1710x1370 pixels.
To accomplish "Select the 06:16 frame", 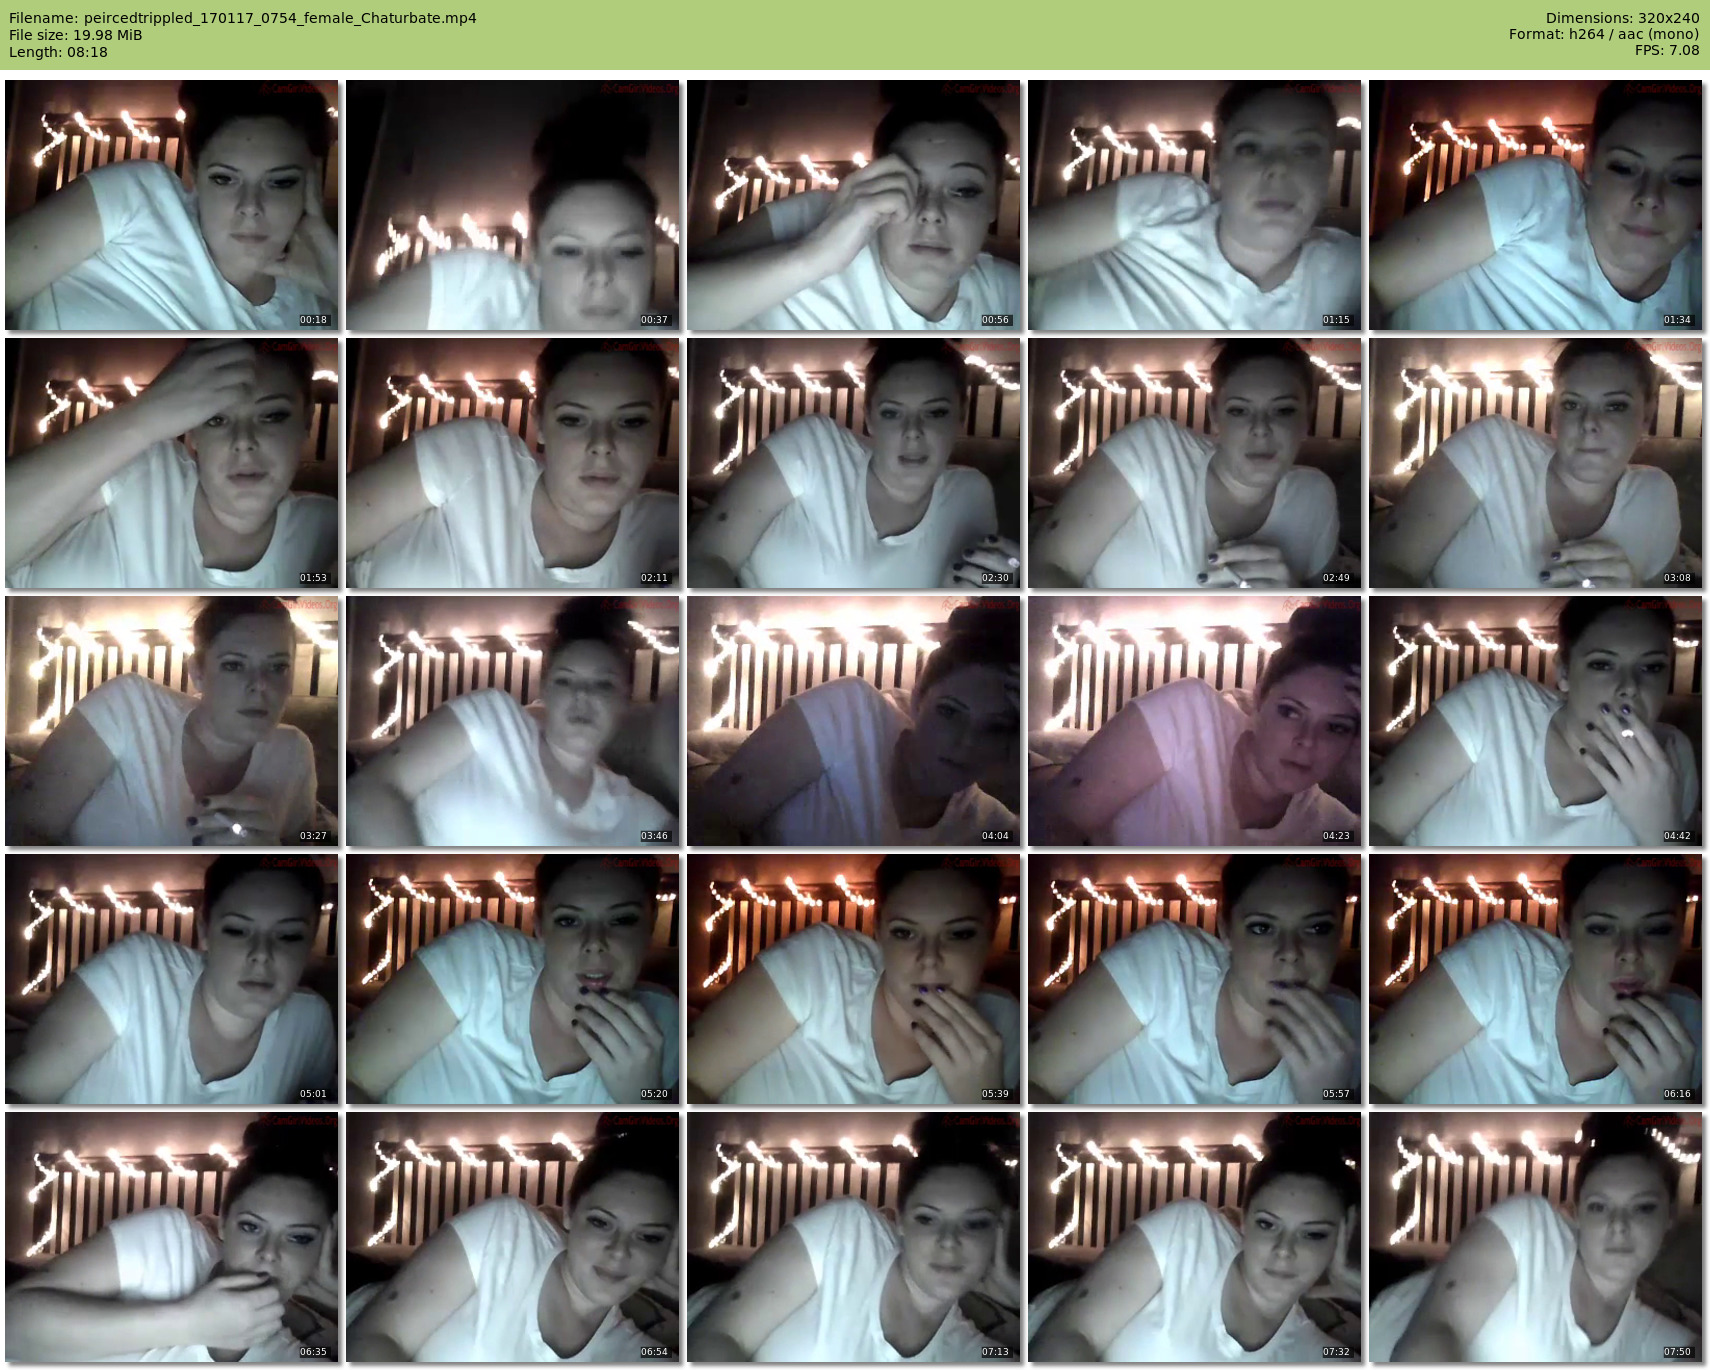I will pos(1536,979).
